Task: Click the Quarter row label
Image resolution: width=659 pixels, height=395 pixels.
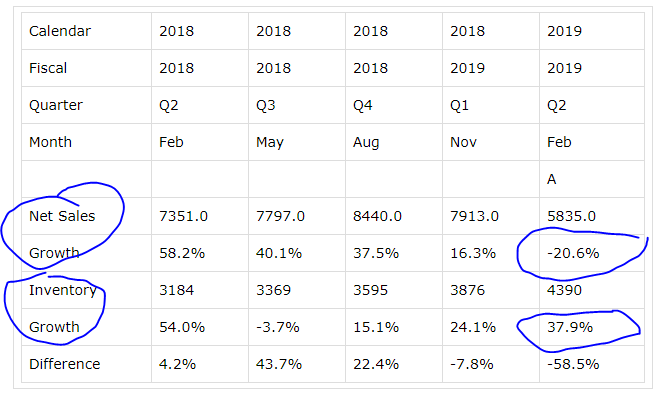Action: point(56,105)
